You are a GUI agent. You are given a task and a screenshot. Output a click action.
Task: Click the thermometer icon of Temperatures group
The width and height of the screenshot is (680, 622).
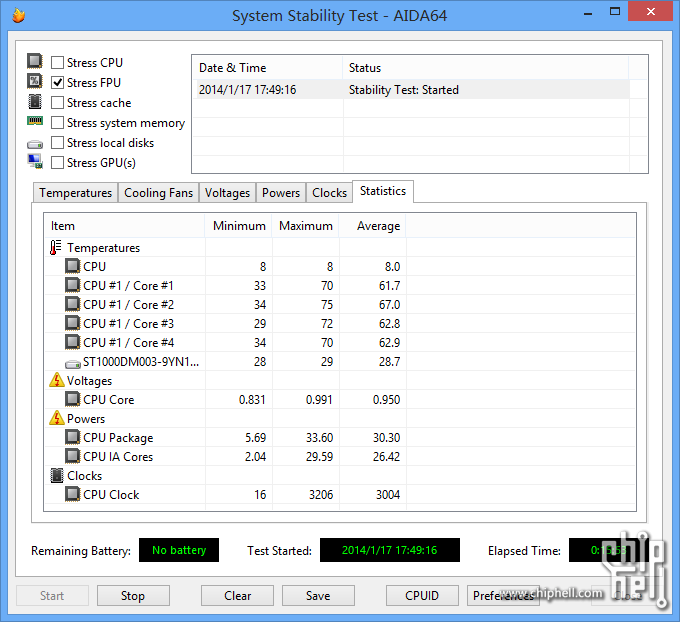[x=56, y=248]
